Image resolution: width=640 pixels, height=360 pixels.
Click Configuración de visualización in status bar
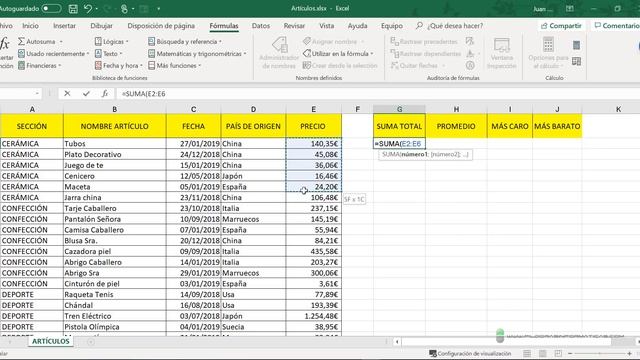[x=470, y=353]
